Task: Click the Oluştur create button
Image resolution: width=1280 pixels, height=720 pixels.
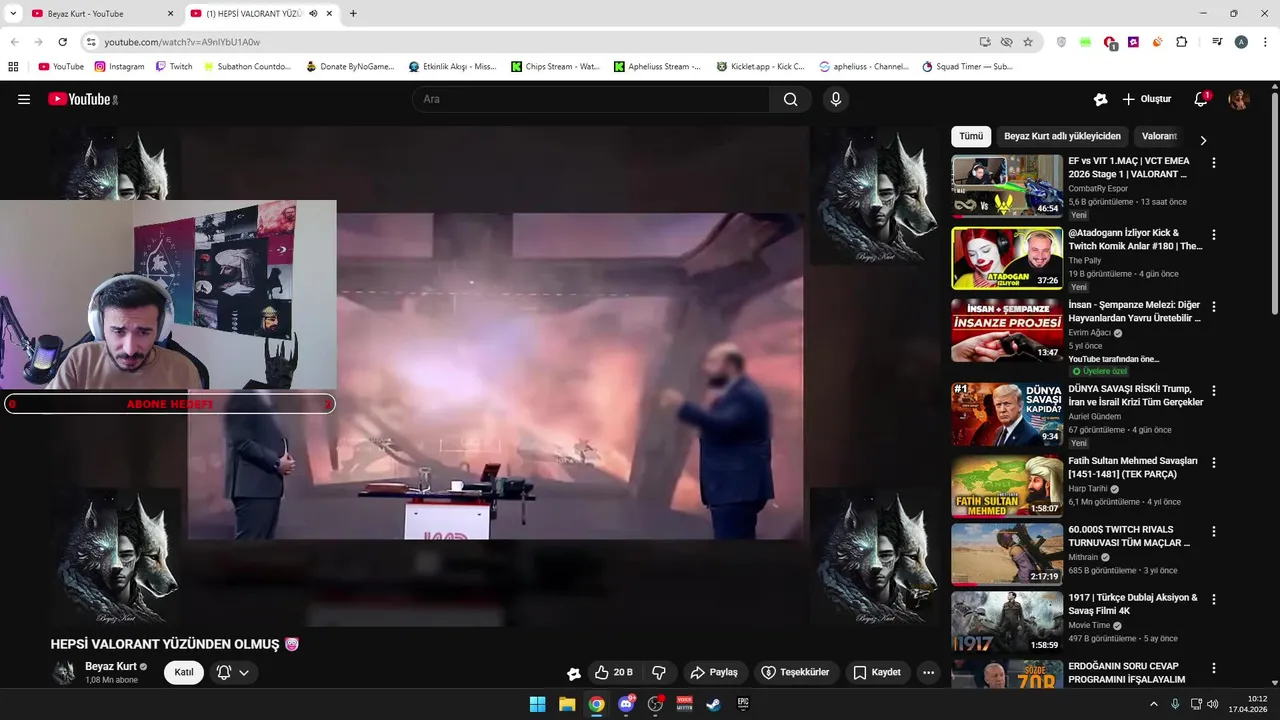Action: pos(1146,99)
